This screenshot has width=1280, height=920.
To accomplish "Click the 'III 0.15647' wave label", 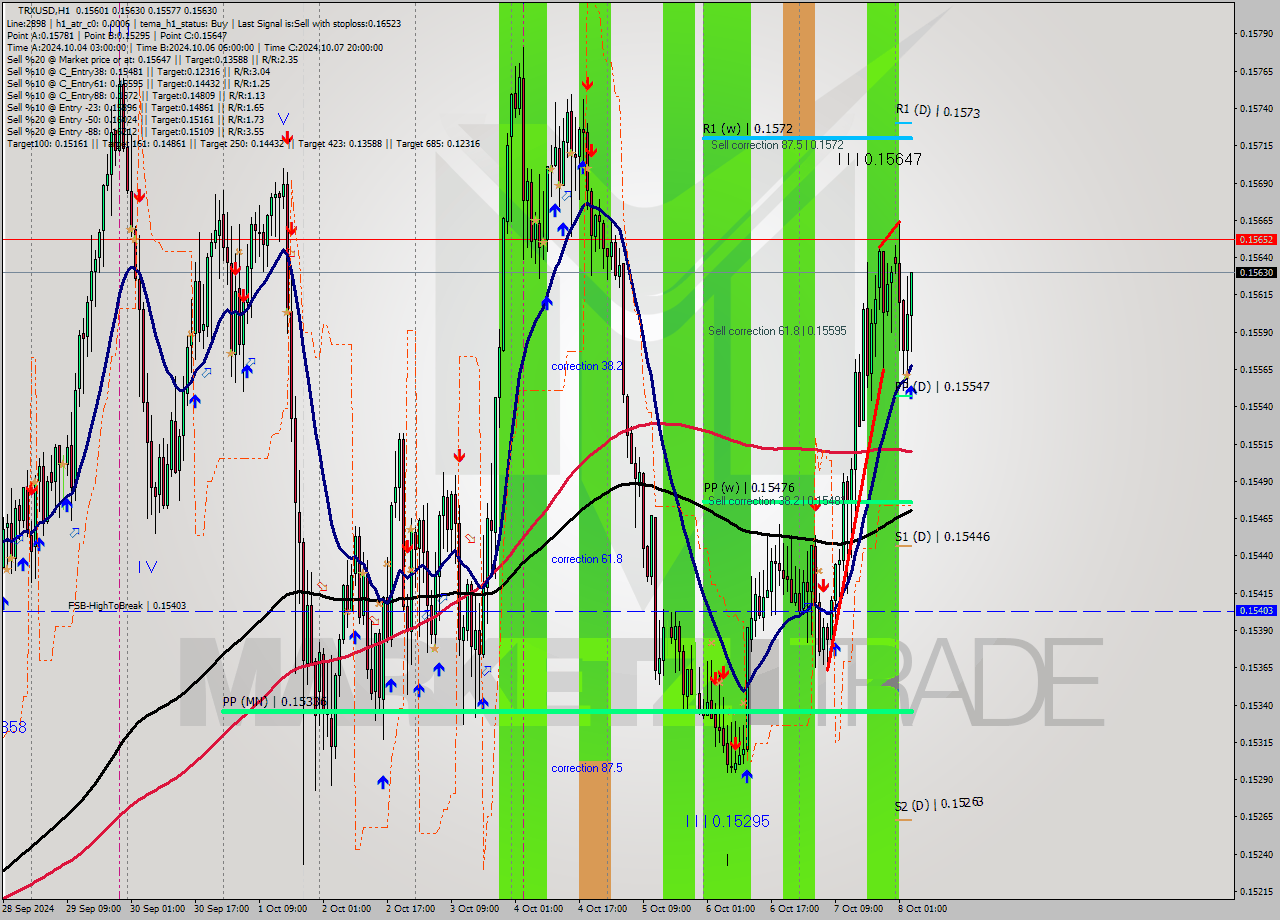I will (879, 159).
